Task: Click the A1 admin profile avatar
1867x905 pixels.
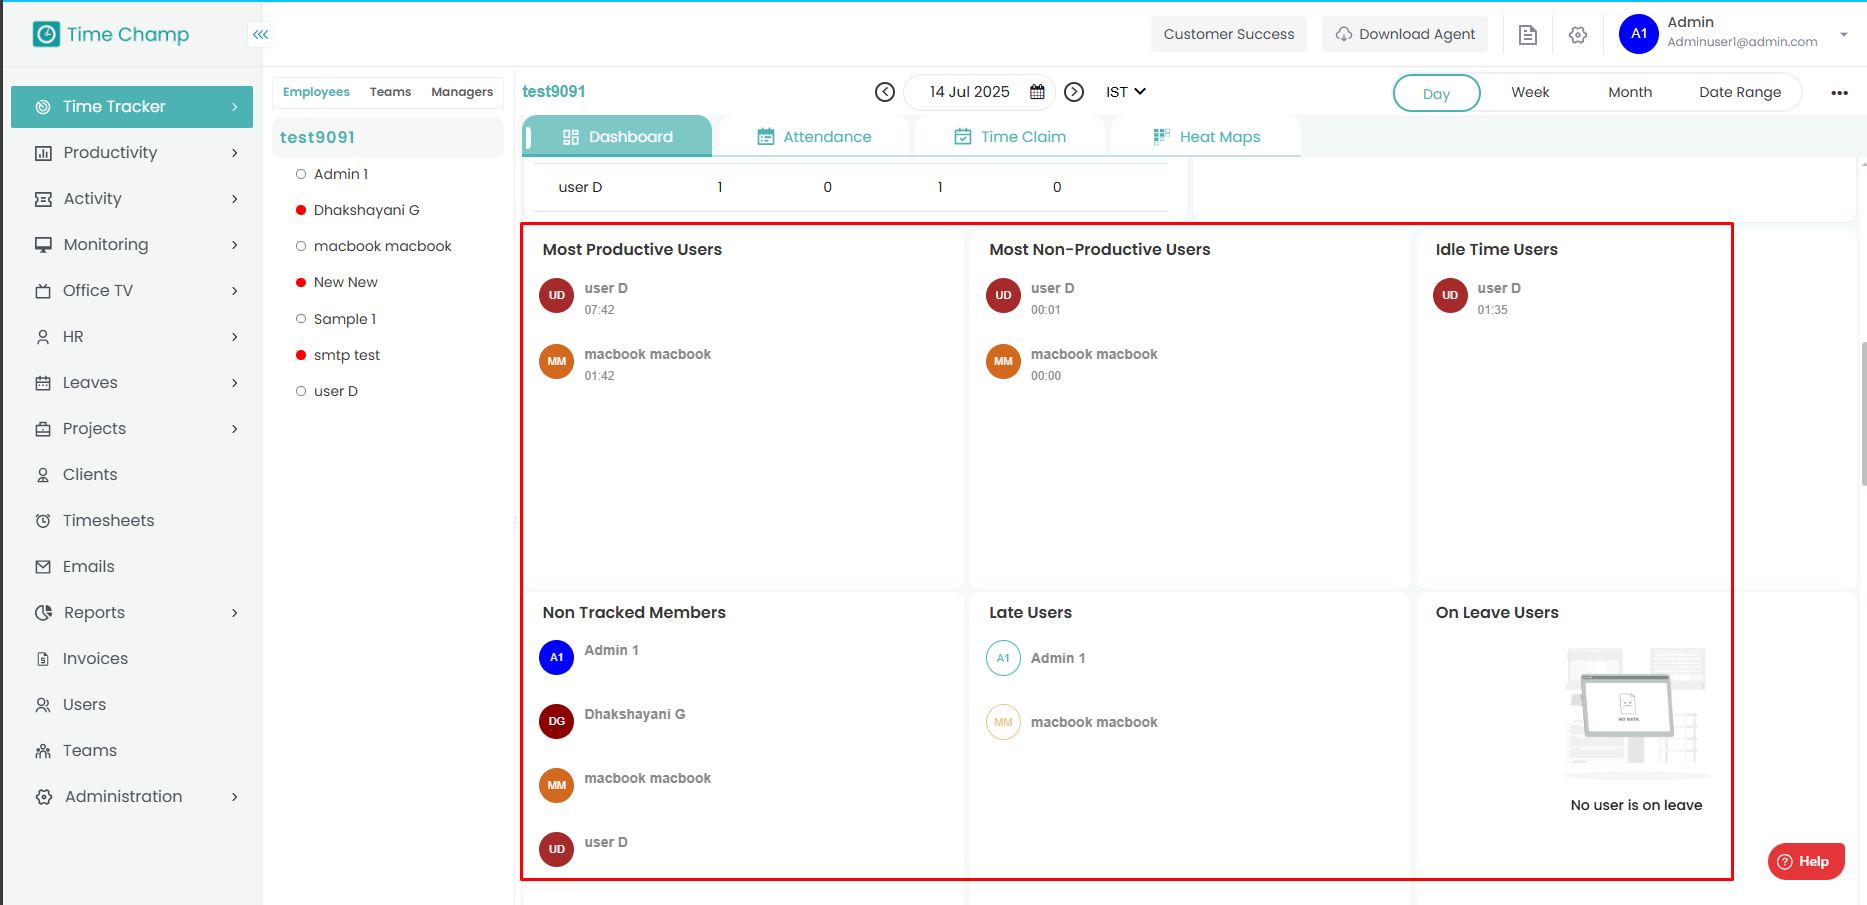Action: (1639, 34)
